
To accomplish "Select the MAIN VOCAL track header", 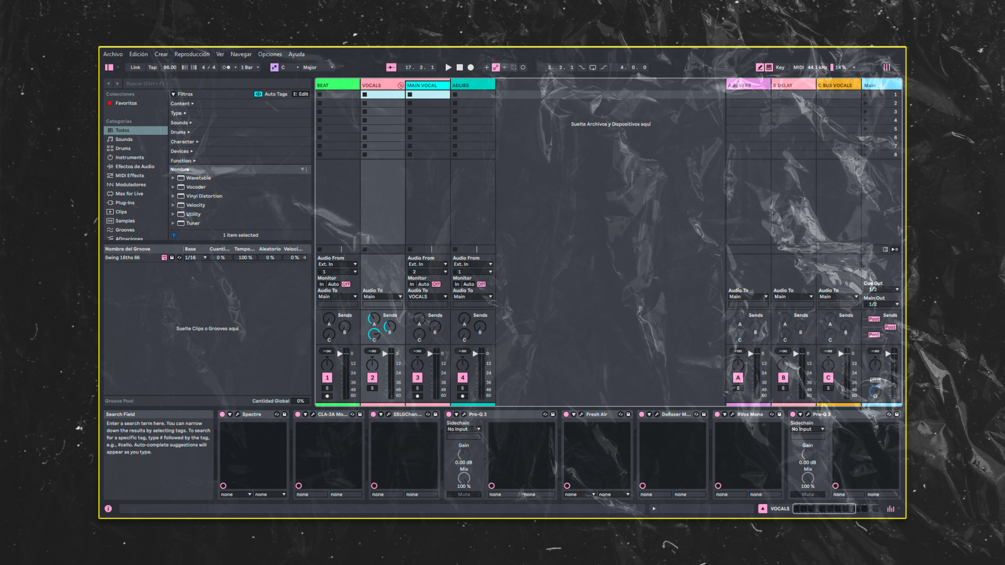I will click(x=428, y=85).
